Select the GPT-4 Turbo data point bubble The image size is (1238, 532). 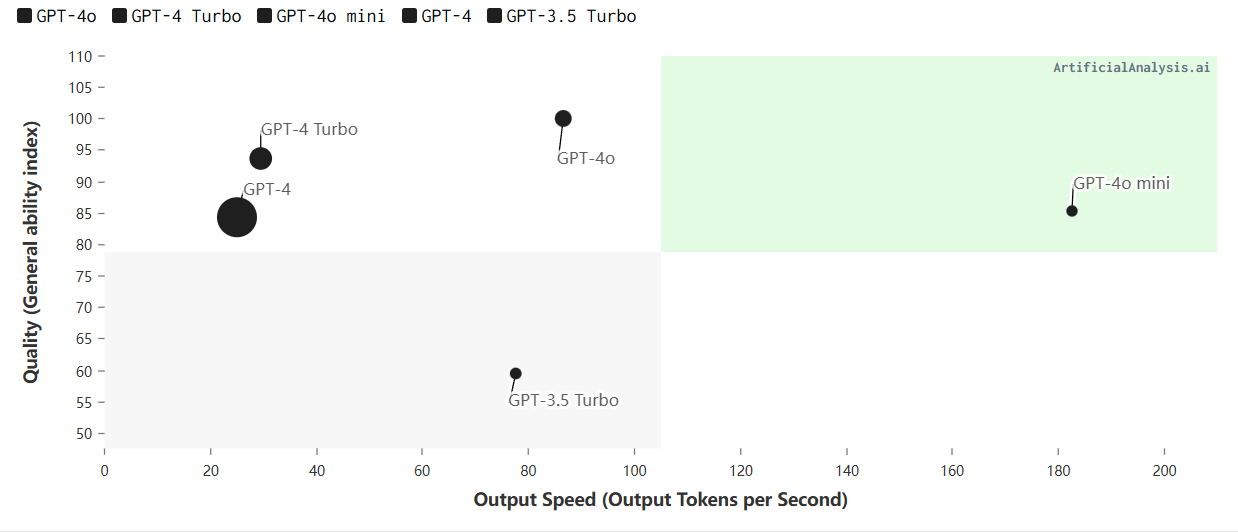(261, 158)
